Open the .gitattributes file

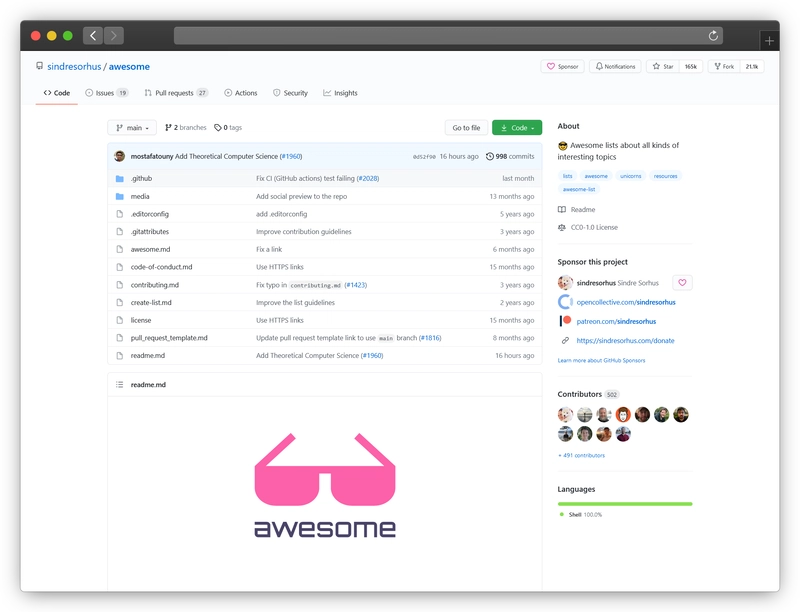[149, 231]
